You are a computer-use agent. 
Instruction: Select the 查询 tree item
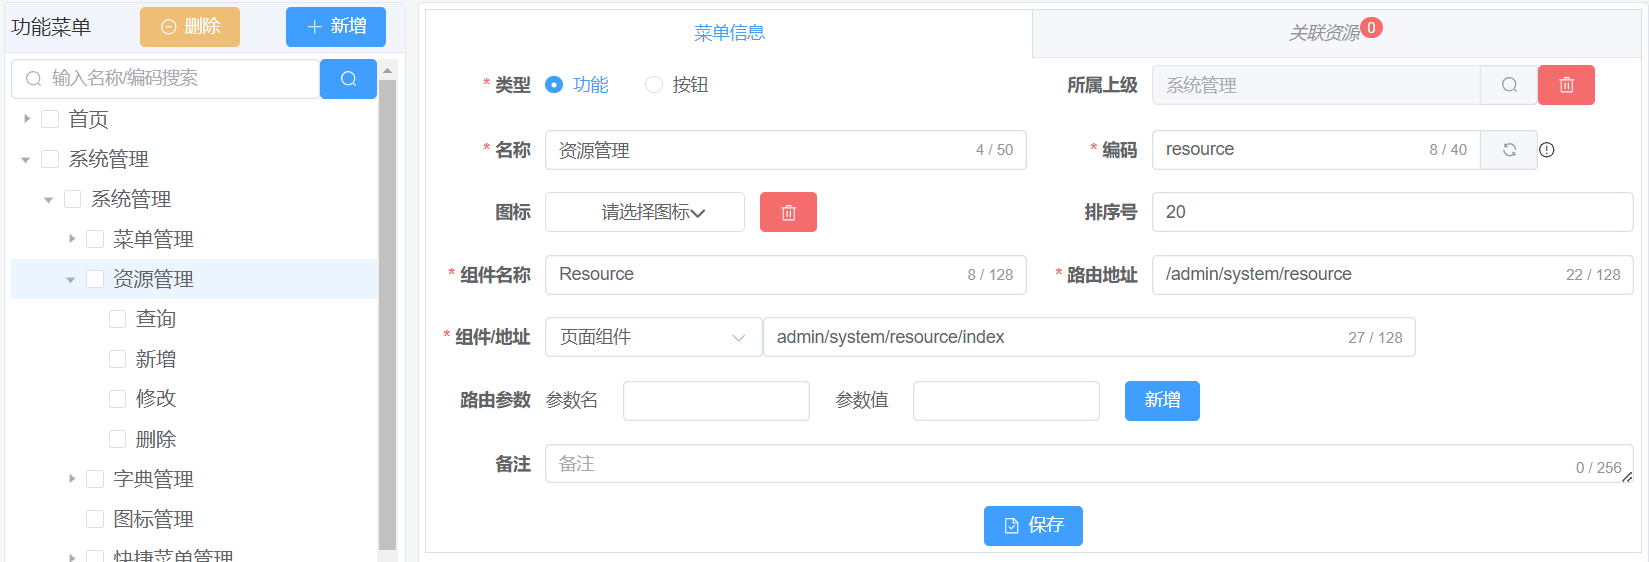pos(156,319)
